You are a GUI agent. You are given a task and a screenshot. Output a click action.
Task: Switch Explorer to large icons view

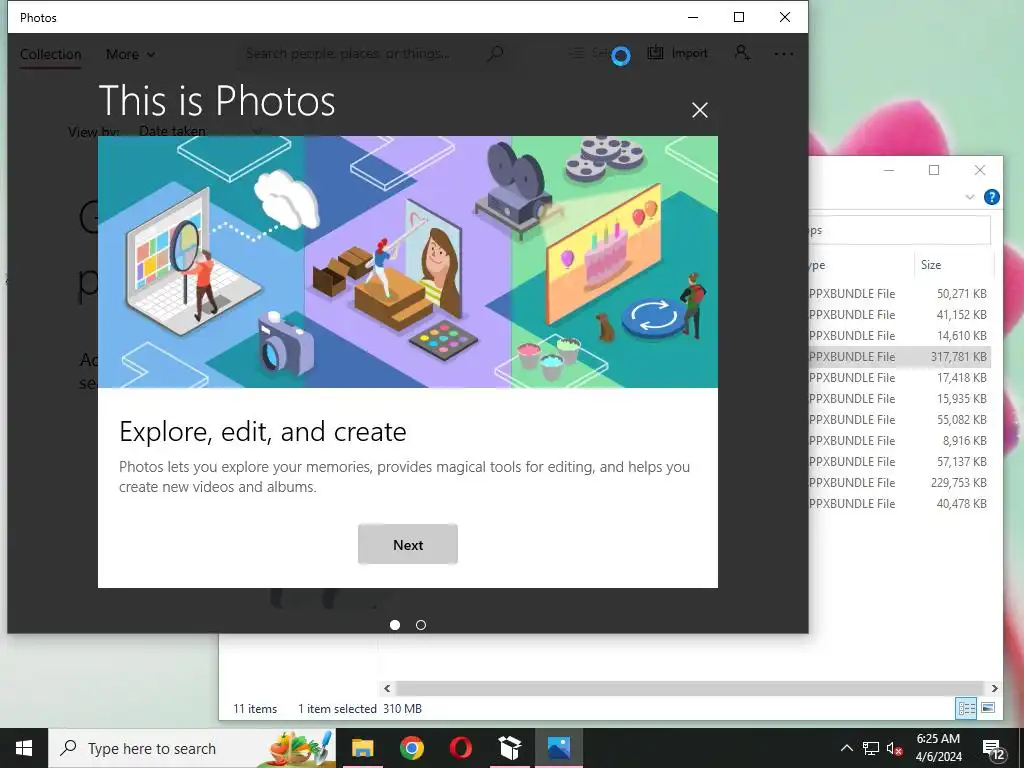coord(987,708)
